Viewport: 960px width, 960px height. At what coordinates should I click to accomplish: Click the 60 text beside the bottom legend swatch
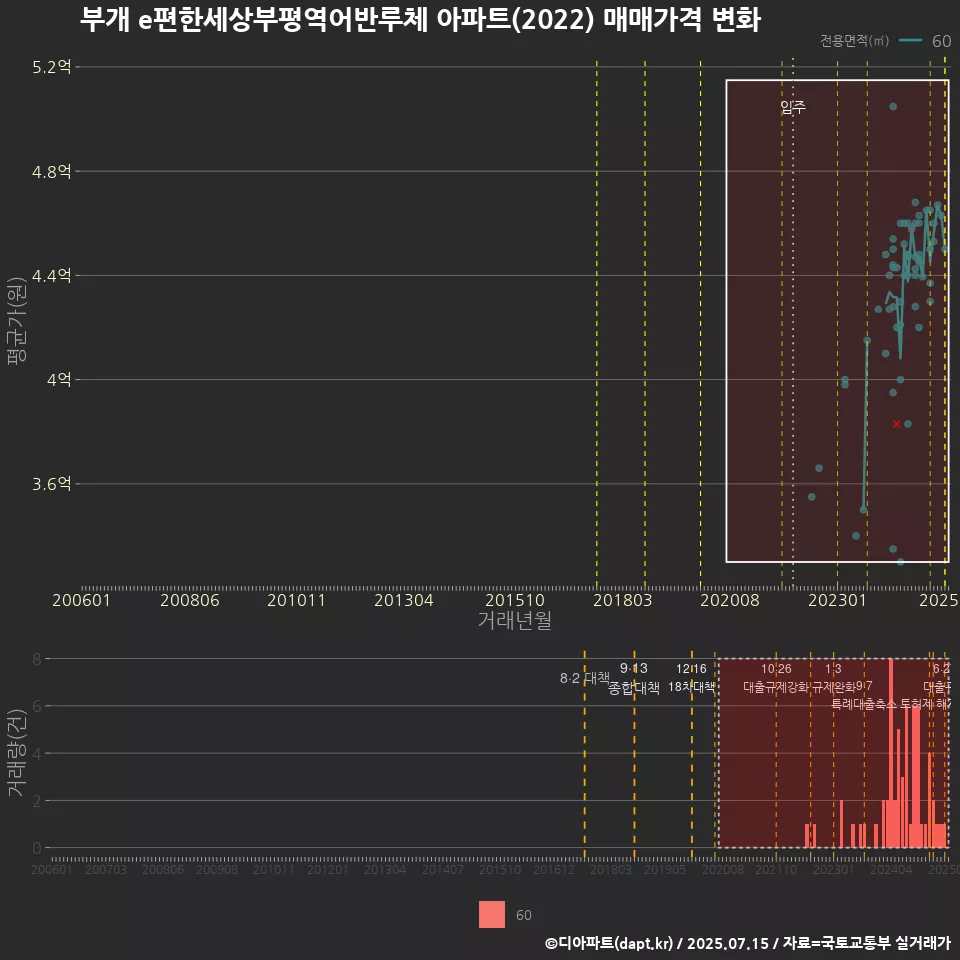(523, 915)
